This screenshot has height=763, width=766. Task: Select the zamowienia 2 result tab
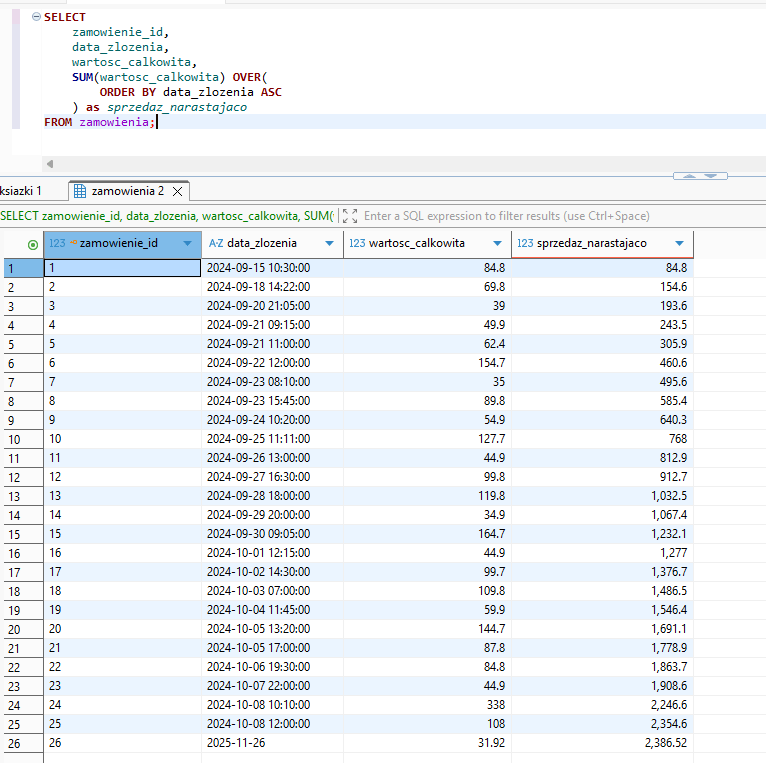tap(127, 190)
